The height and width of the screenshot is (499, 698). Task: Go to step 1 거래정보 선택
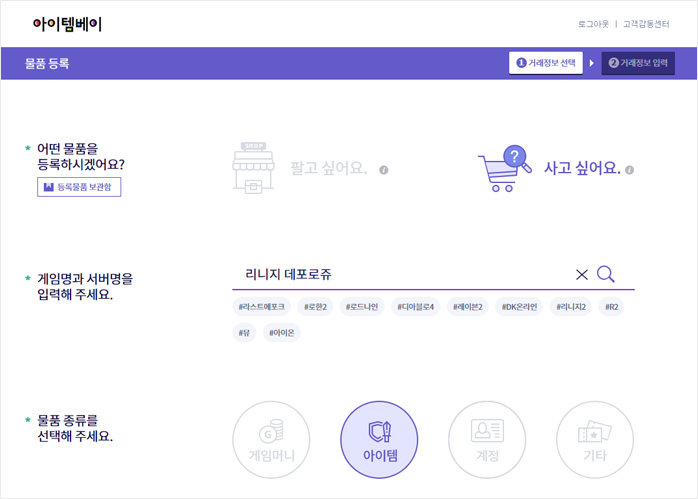546,63
